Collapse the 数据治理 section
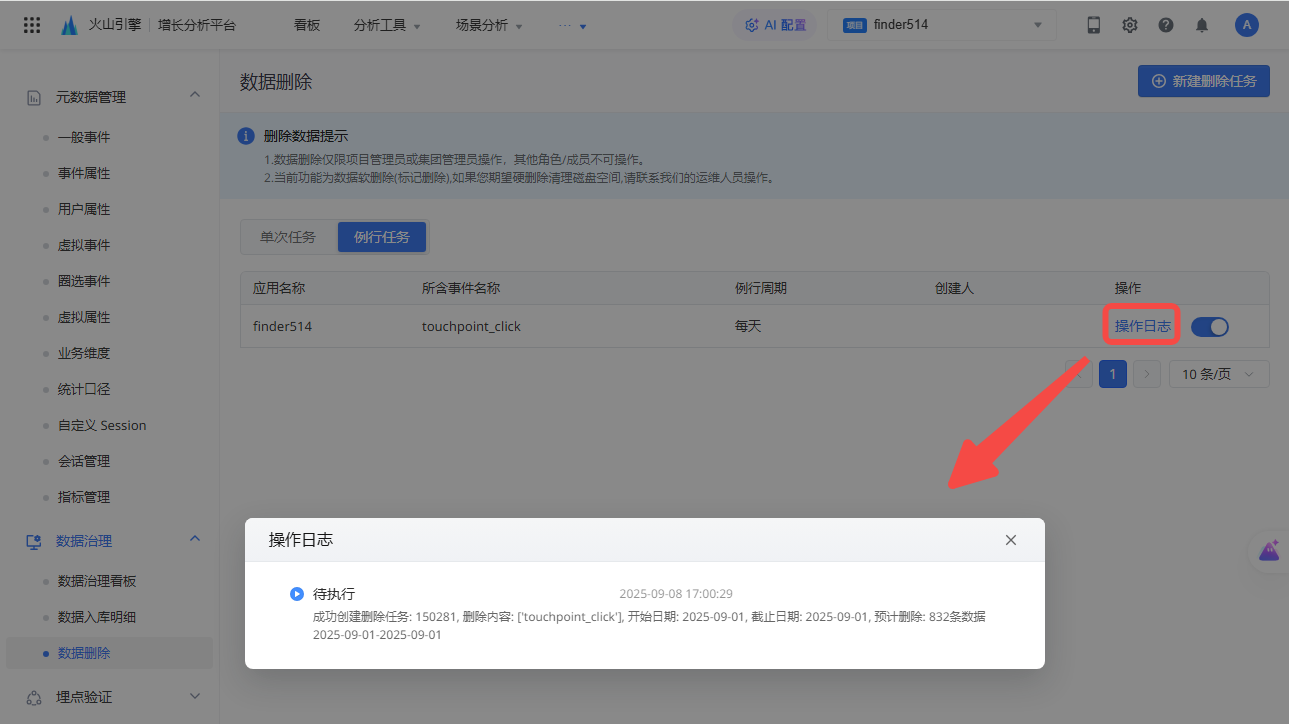This screenshot has height=724, width=1289. point(195,539)
